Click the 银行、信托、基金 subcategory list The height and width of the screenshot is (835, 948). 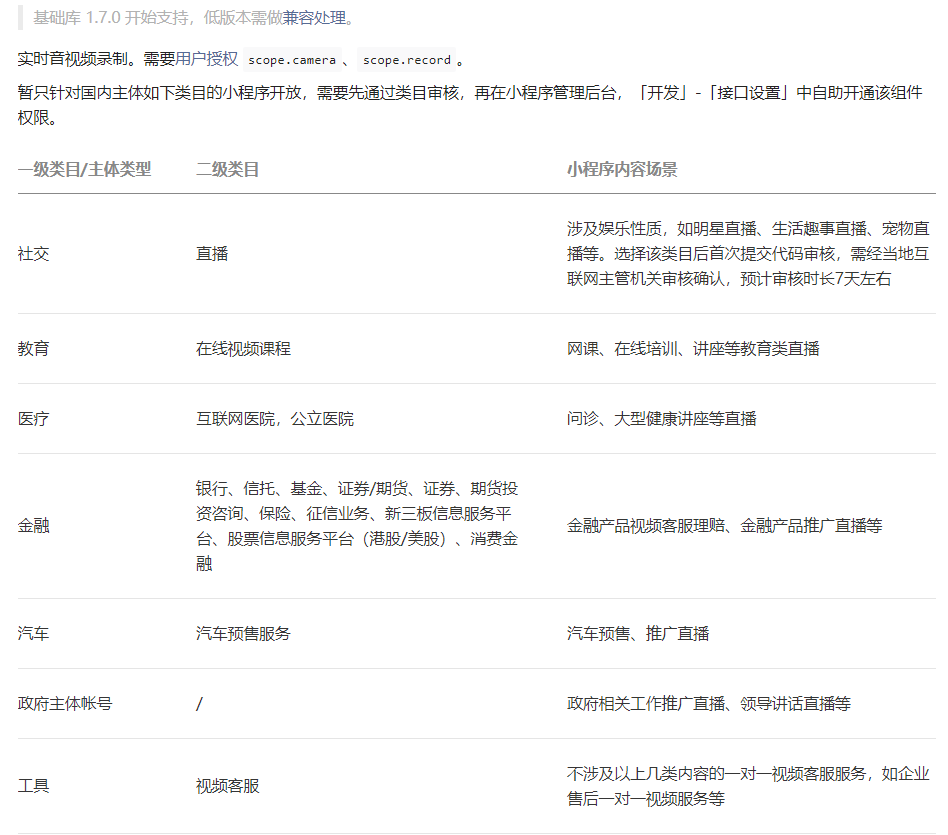[357, 526]
